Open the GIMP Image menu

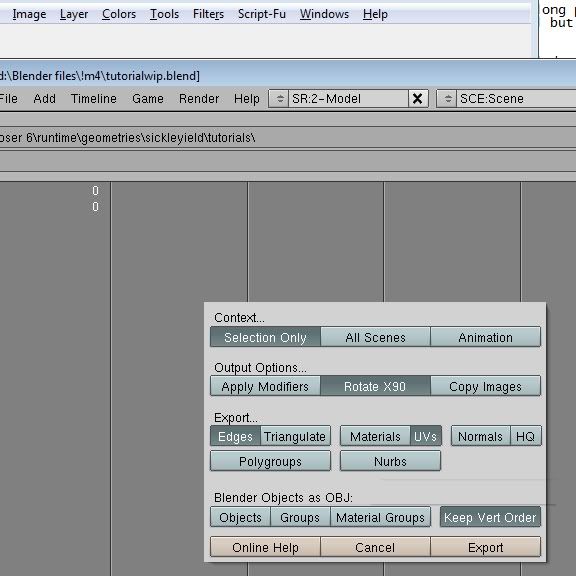[x=29, y=14]
